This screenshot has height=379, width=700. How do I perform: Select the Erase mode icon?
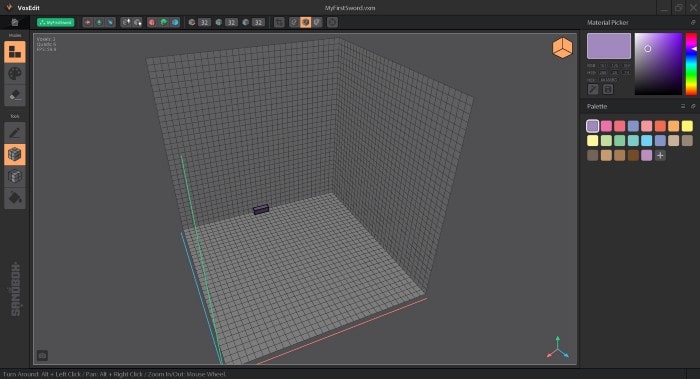pyautogui.click(x=15, y=95)
